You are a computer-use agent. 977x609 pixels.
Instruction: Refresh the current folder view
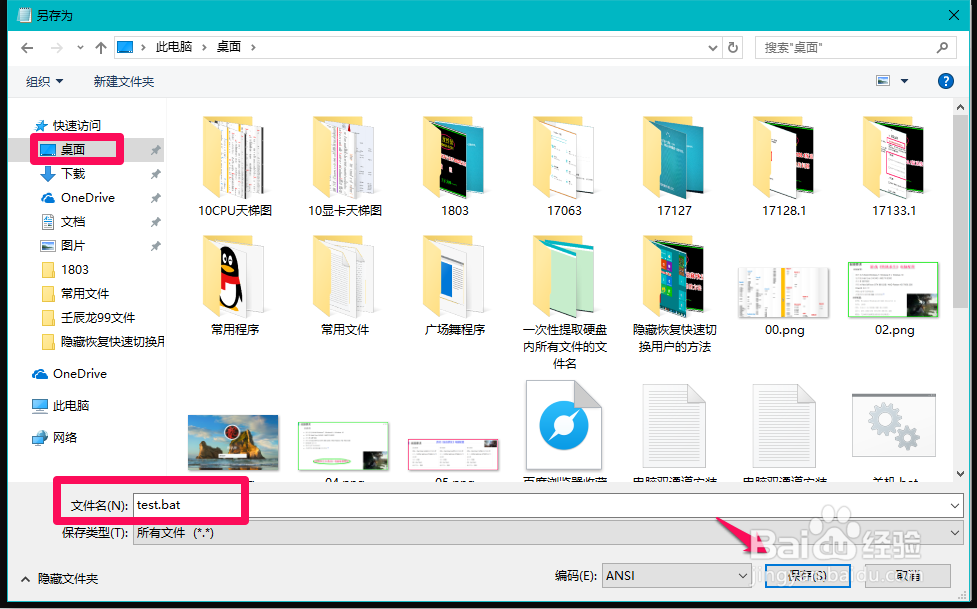(733, 47)
